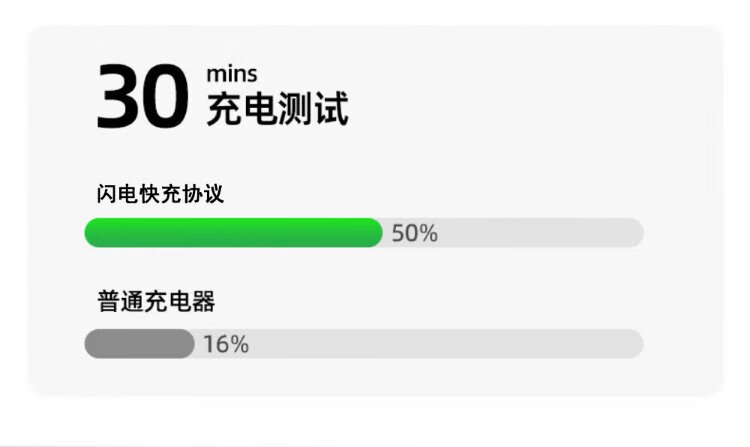The height and width of the screenshot is (447, 750).
Task: Click the "mins" unit label
Action: (x=231, y=73)
